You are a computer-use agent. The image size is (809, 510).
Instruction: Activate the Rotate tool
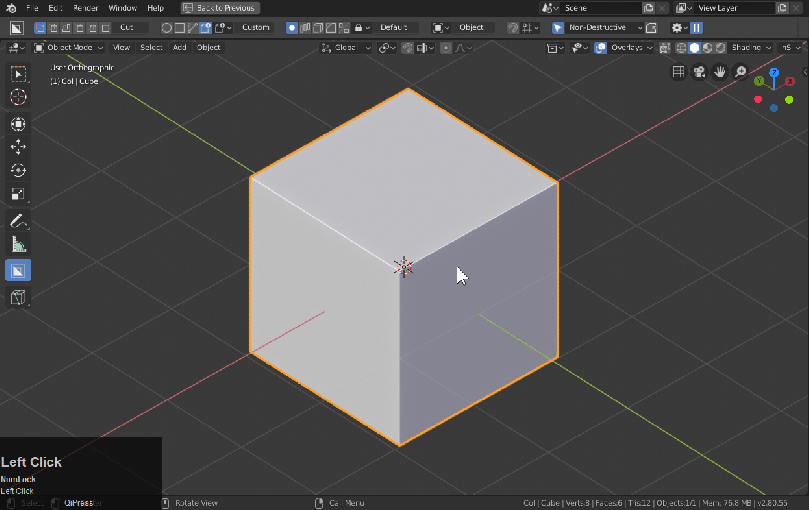[x=18, y=171]
